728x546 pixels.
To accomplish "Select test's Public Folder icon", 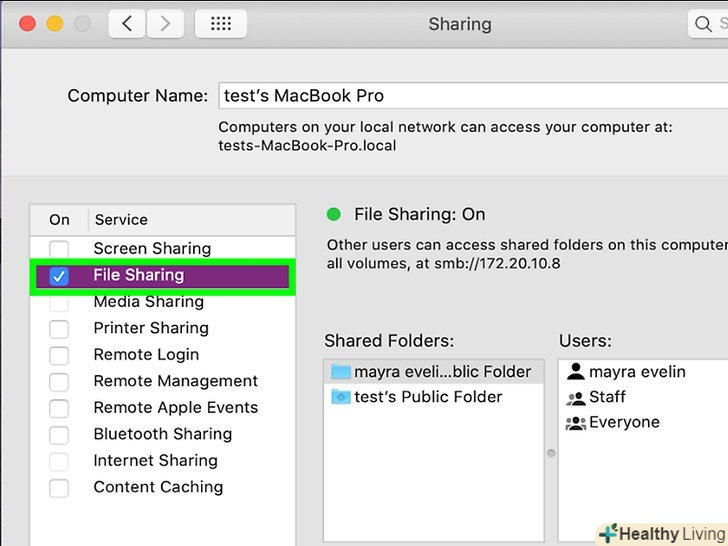I will [x=341, y=397].
